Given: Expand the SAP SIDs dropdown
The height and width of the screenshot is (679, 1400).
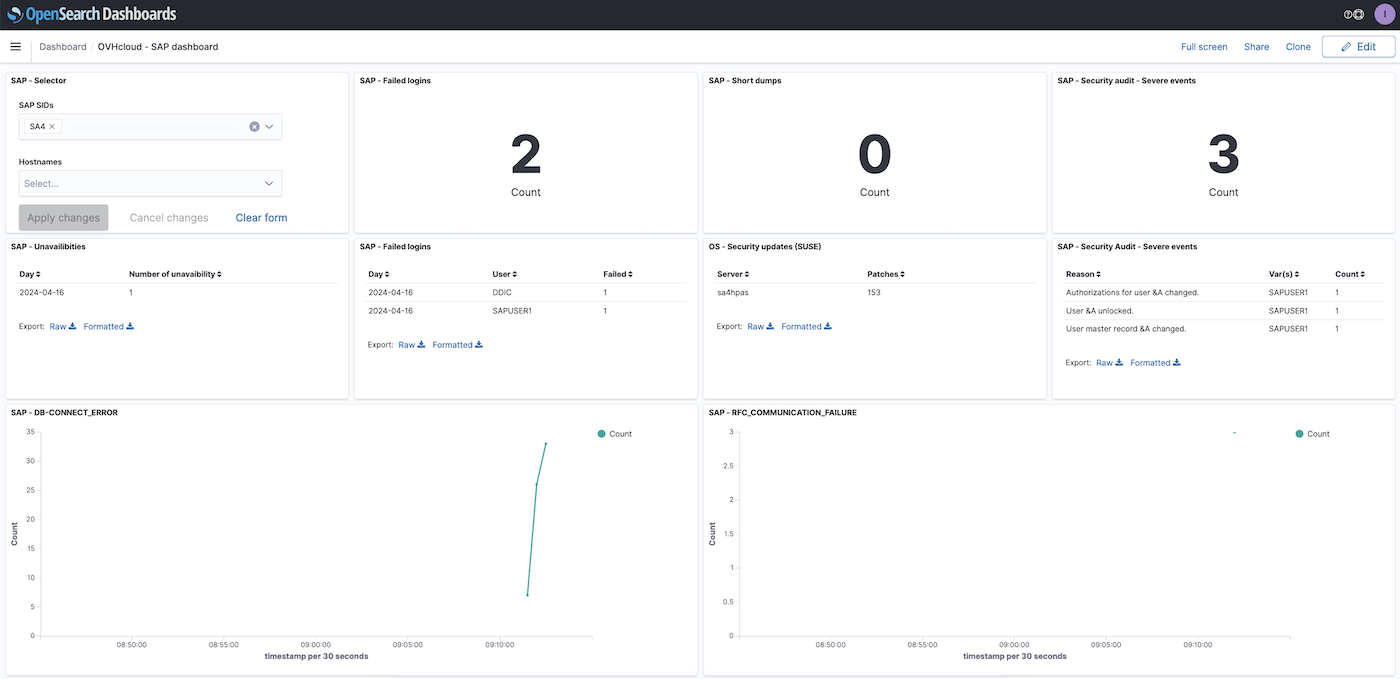Looking at the screenshot, I should 270,127.
